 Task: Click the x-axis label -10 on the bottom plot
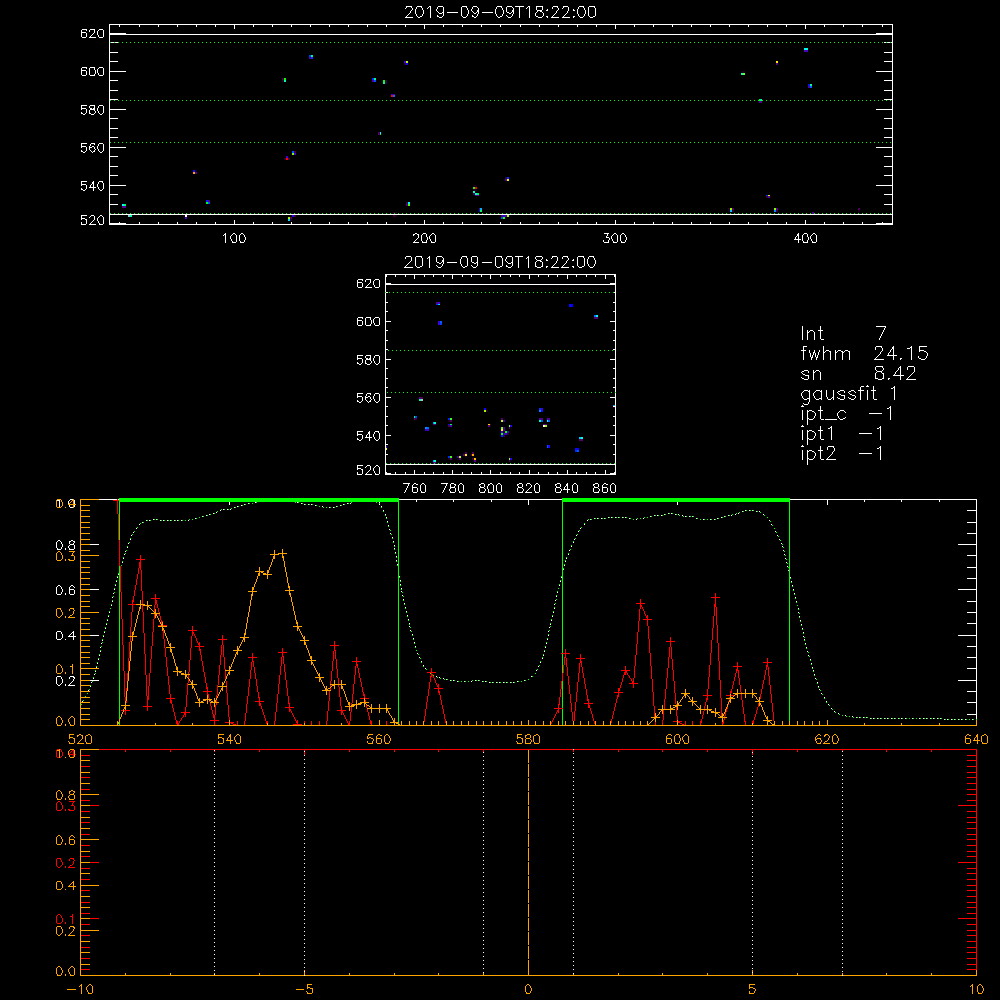[80, 989]
